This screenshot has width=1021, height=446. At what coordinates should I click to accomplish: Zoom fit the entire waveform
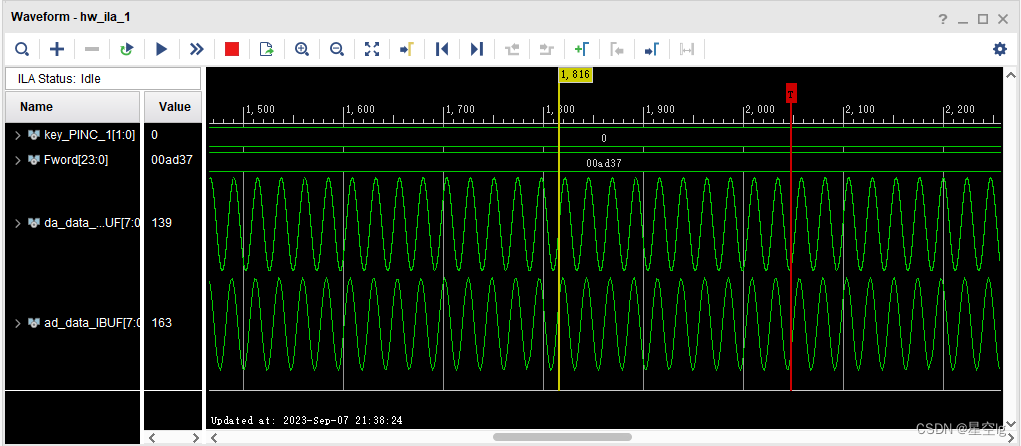pos(372,49)
